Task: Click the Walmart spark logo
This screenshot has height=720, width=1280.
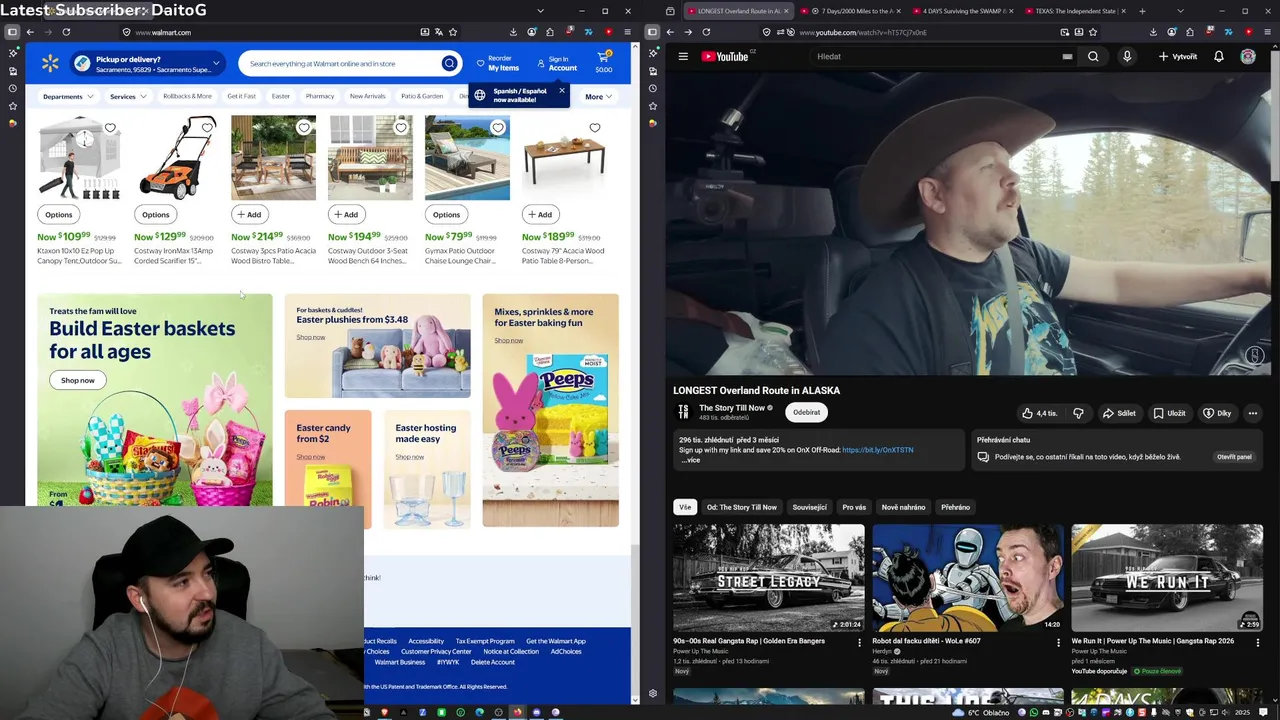Action: click(50, 64)
